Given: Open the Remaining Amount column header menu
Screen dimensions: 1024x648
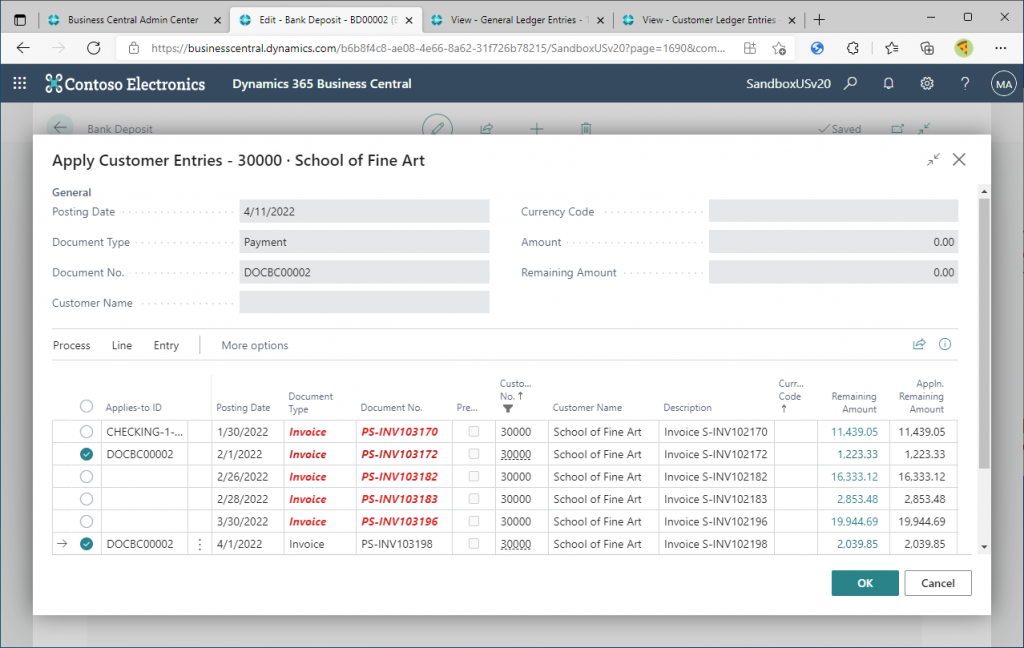Looking at the screenshot, I should (854, 402).
